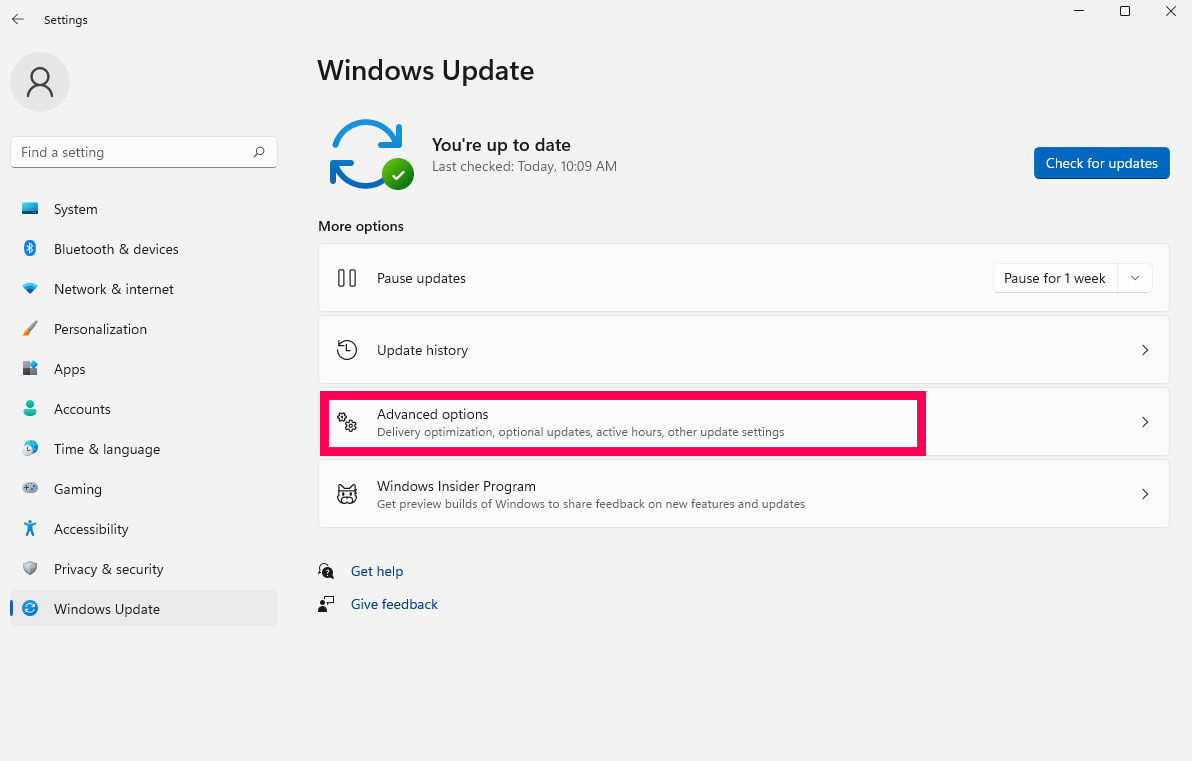Click the Accessibility label in sidebar
1192x761 pixels.
91,529
